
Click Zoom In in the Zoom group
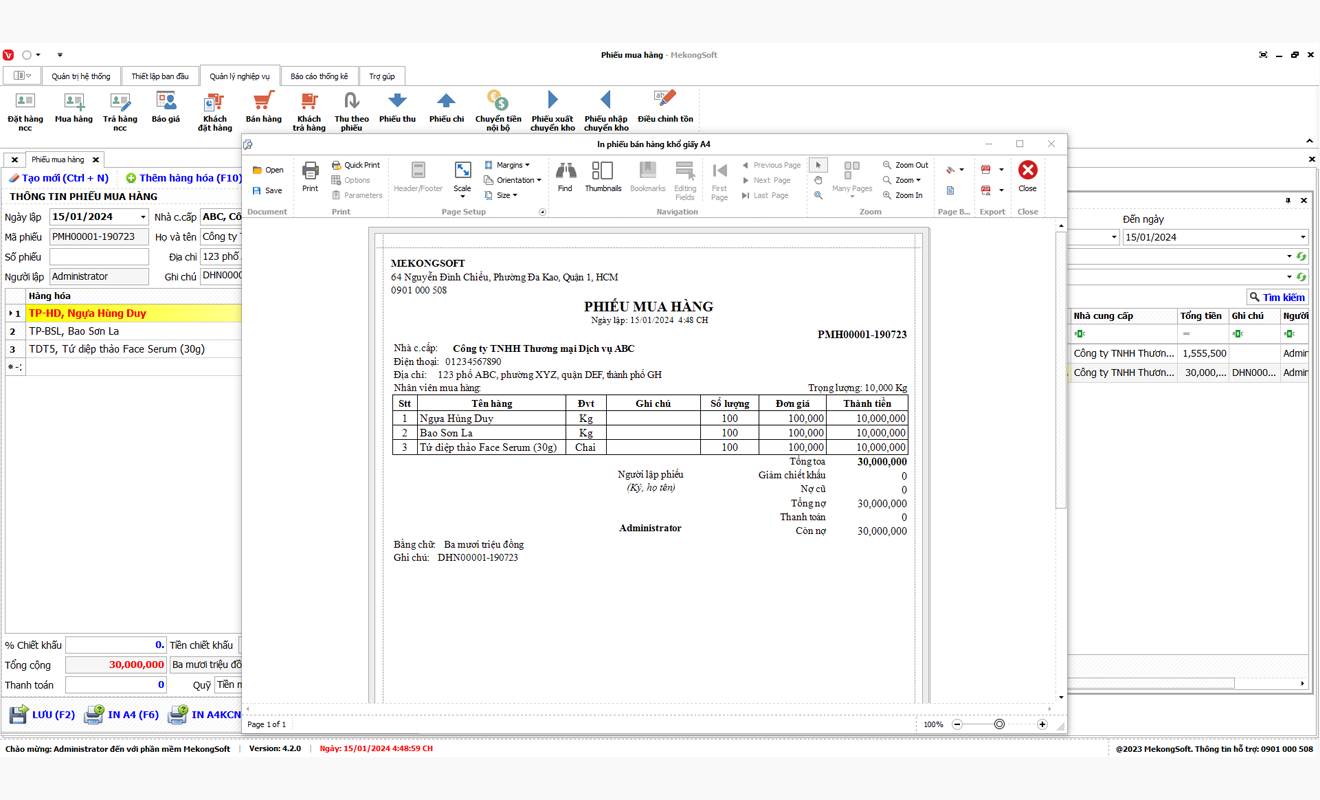903,195
